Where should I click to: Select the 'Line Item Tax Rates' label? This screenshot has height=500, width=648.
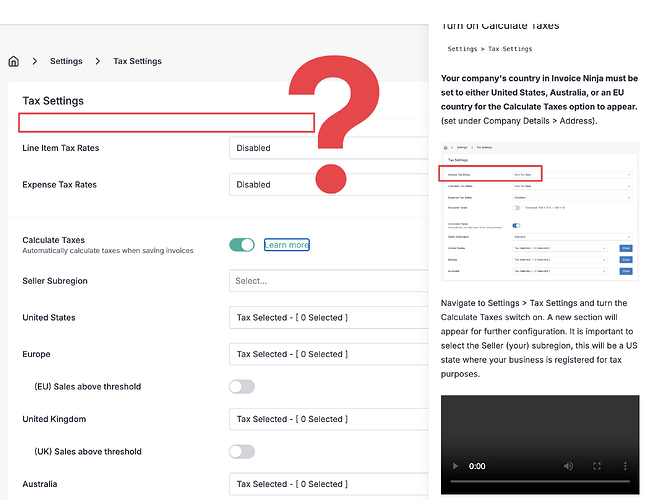61,148
